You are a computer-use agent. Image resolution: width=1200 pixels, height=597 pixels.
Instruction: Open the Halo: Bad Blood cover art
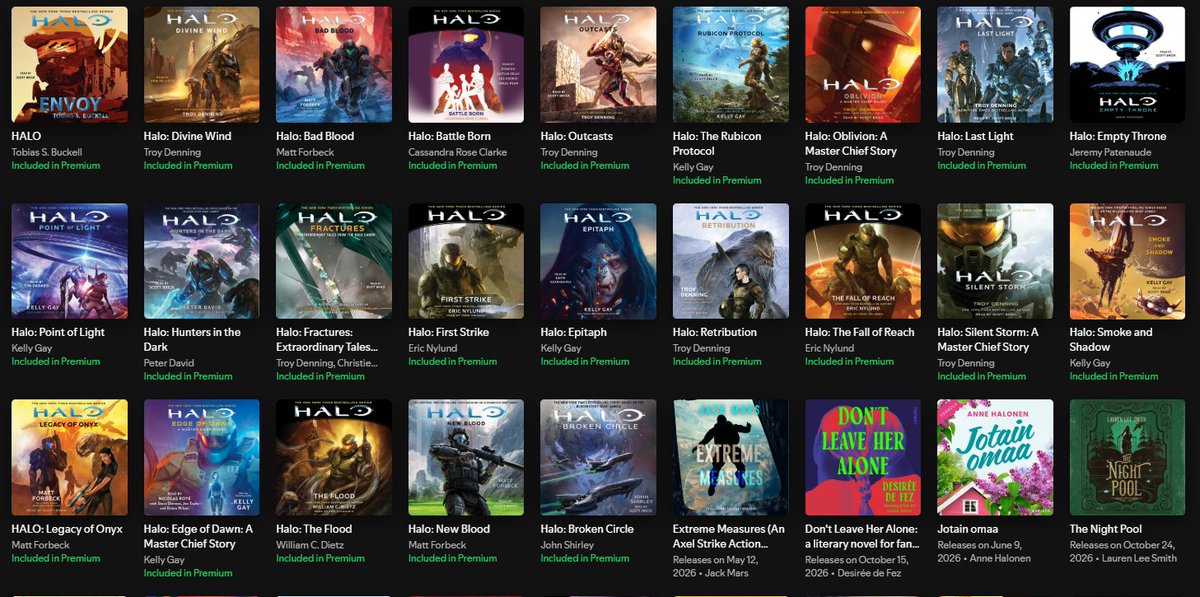334,65
